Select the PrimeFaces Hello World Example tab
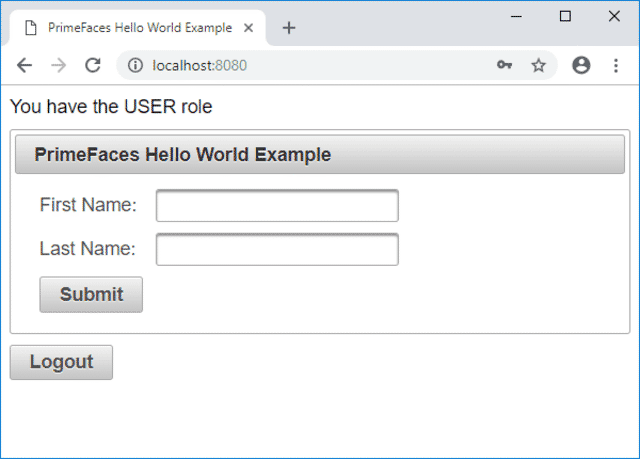 [x=138, y=28]
